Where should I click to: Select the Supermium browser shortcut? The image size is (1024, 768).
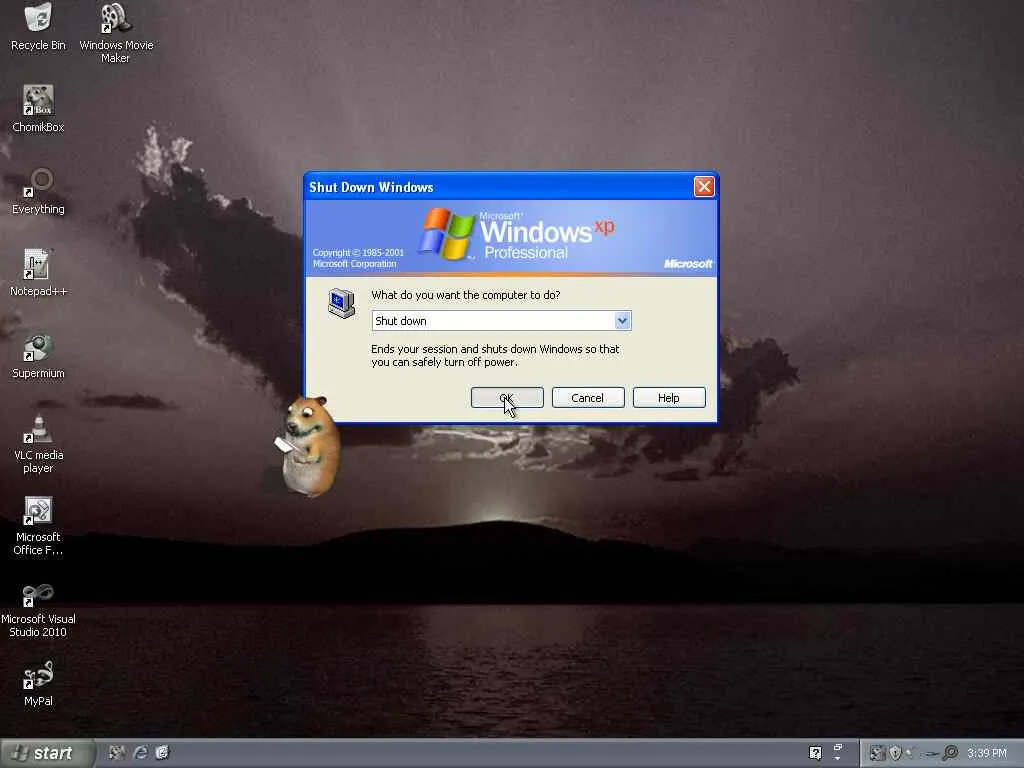38,355
